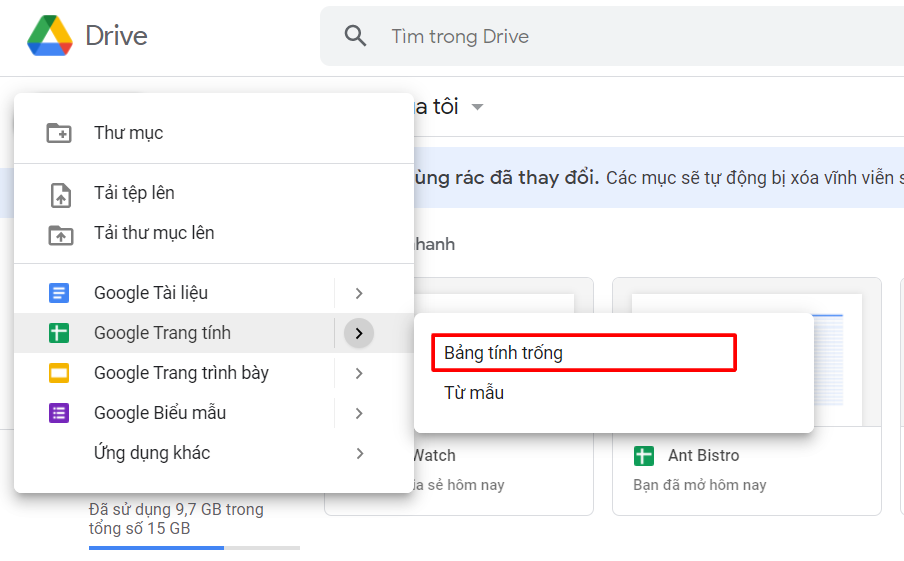Screen dimensions: 904x561
Task: Expand the Ứng dụng khác submenu arrow
Action: pos(359,453)
